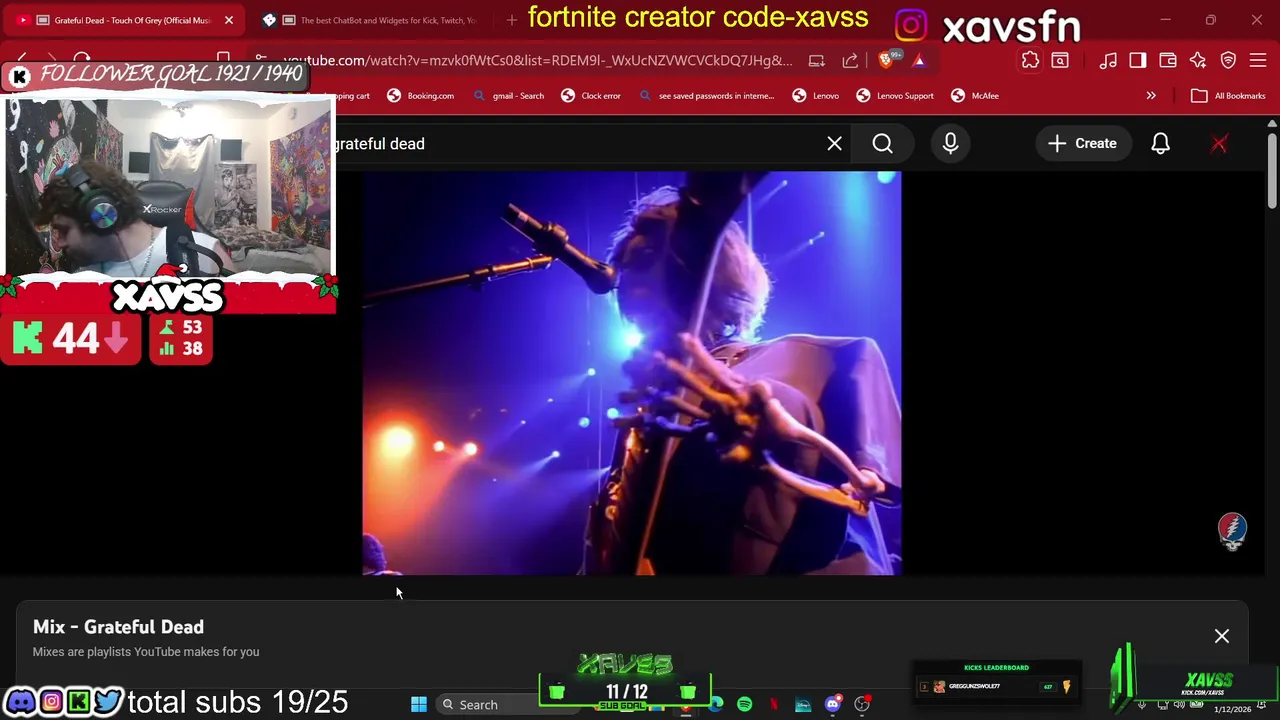Screen dimensions: 1280x720
Task: Open the gmail - Search bookmark
Action: (x=508, y=96)
